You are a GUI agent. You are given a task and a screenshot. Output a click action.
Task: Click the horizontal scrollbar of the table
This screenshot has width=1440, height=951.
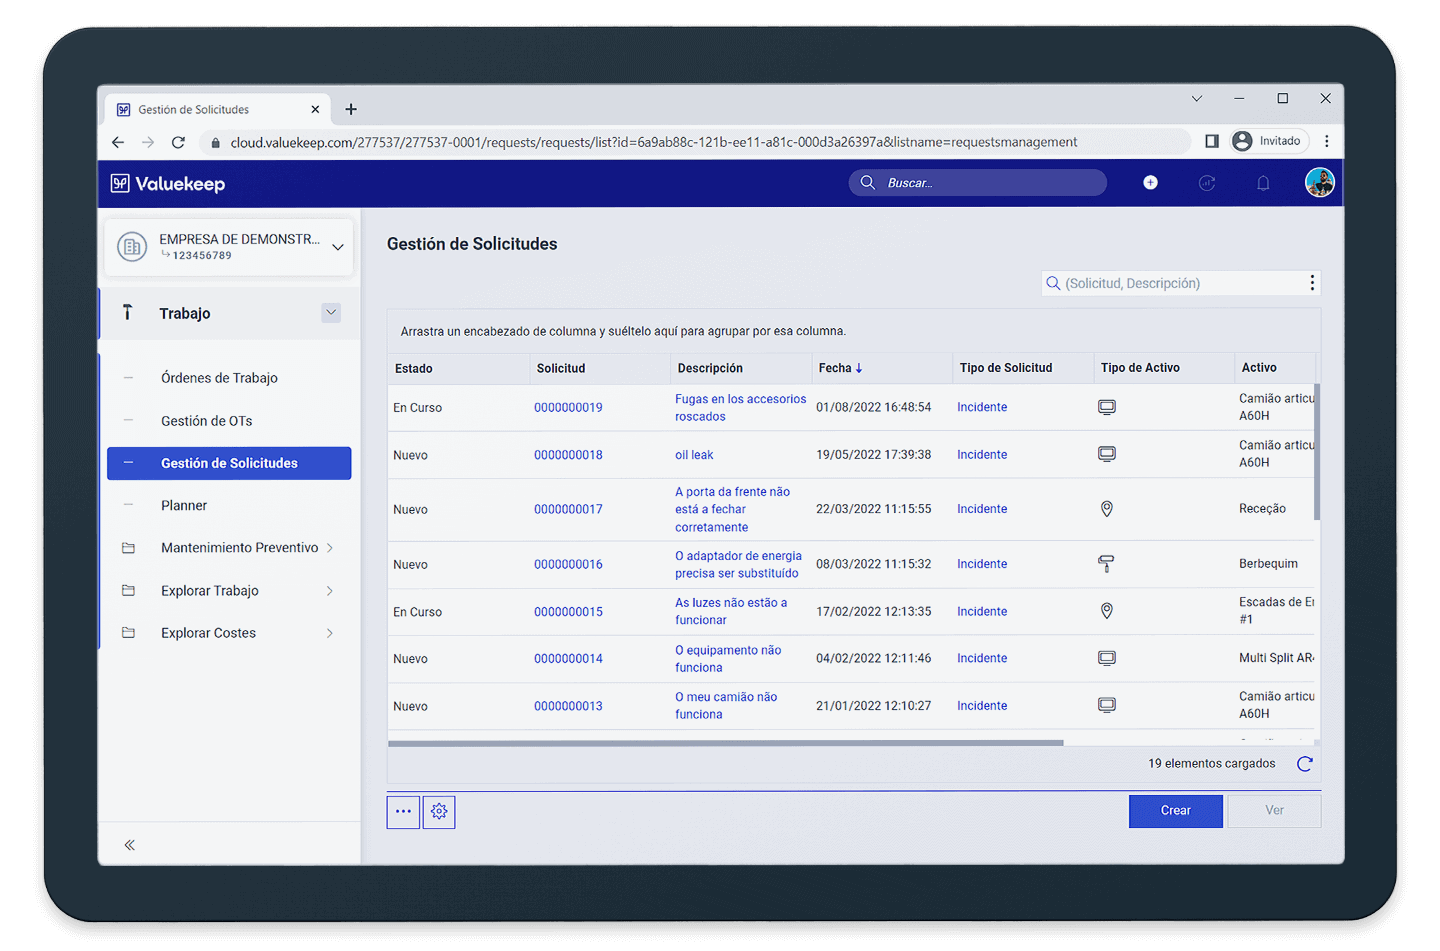(725, 743)
